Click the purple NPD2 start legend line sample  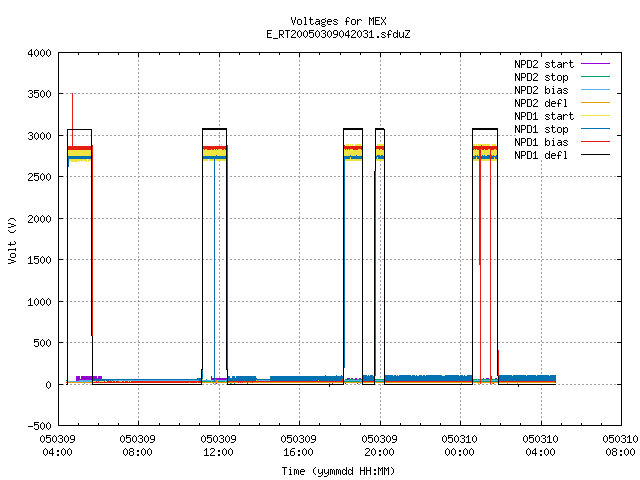point(595,64)
